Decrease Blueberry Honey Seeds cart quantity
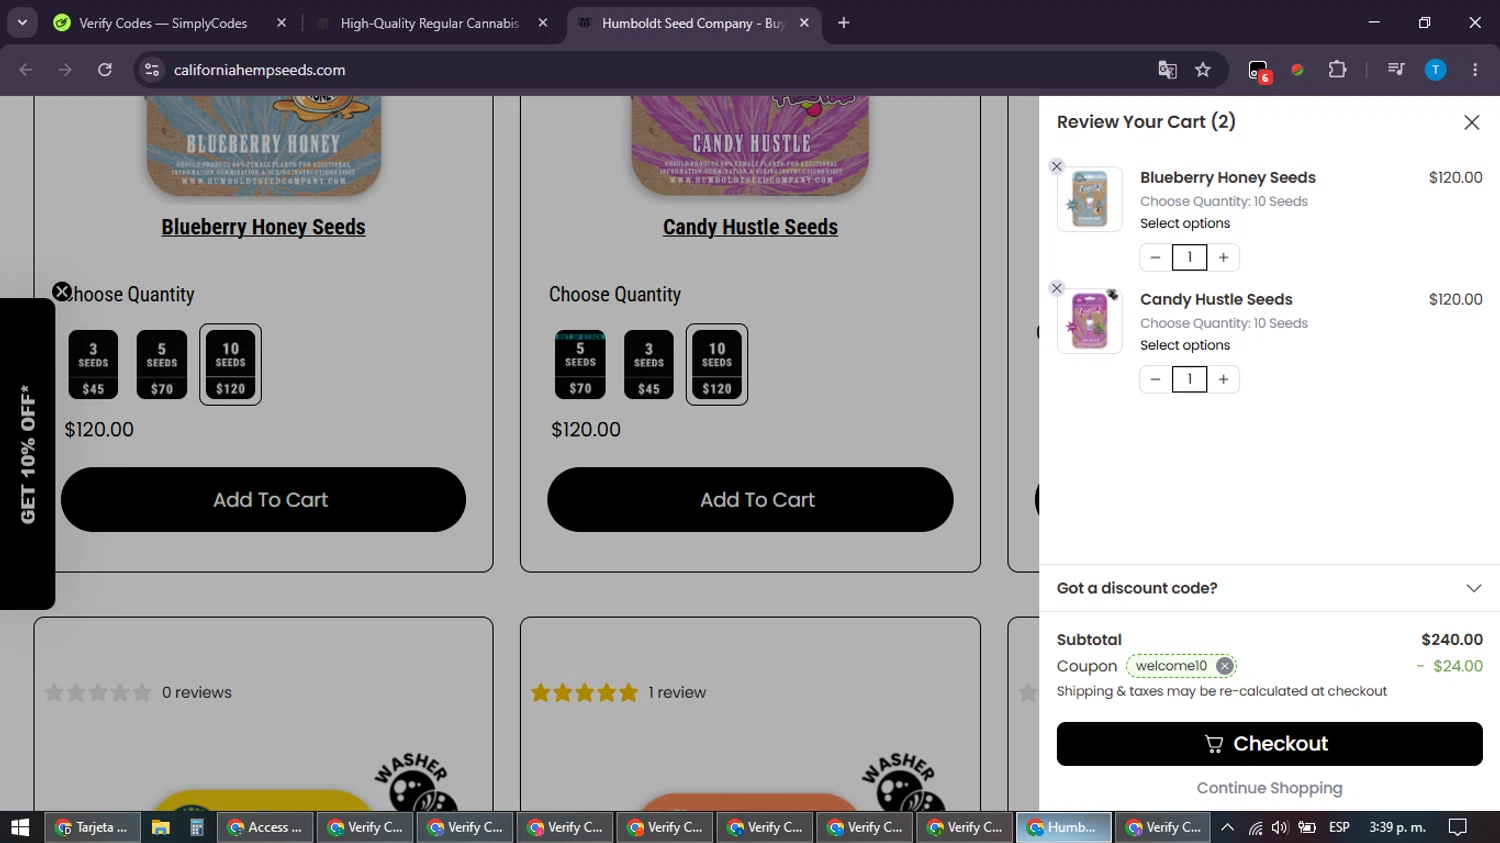Image resolution: width=1500 pixels, height=843 pixels. click(1155, 257)
